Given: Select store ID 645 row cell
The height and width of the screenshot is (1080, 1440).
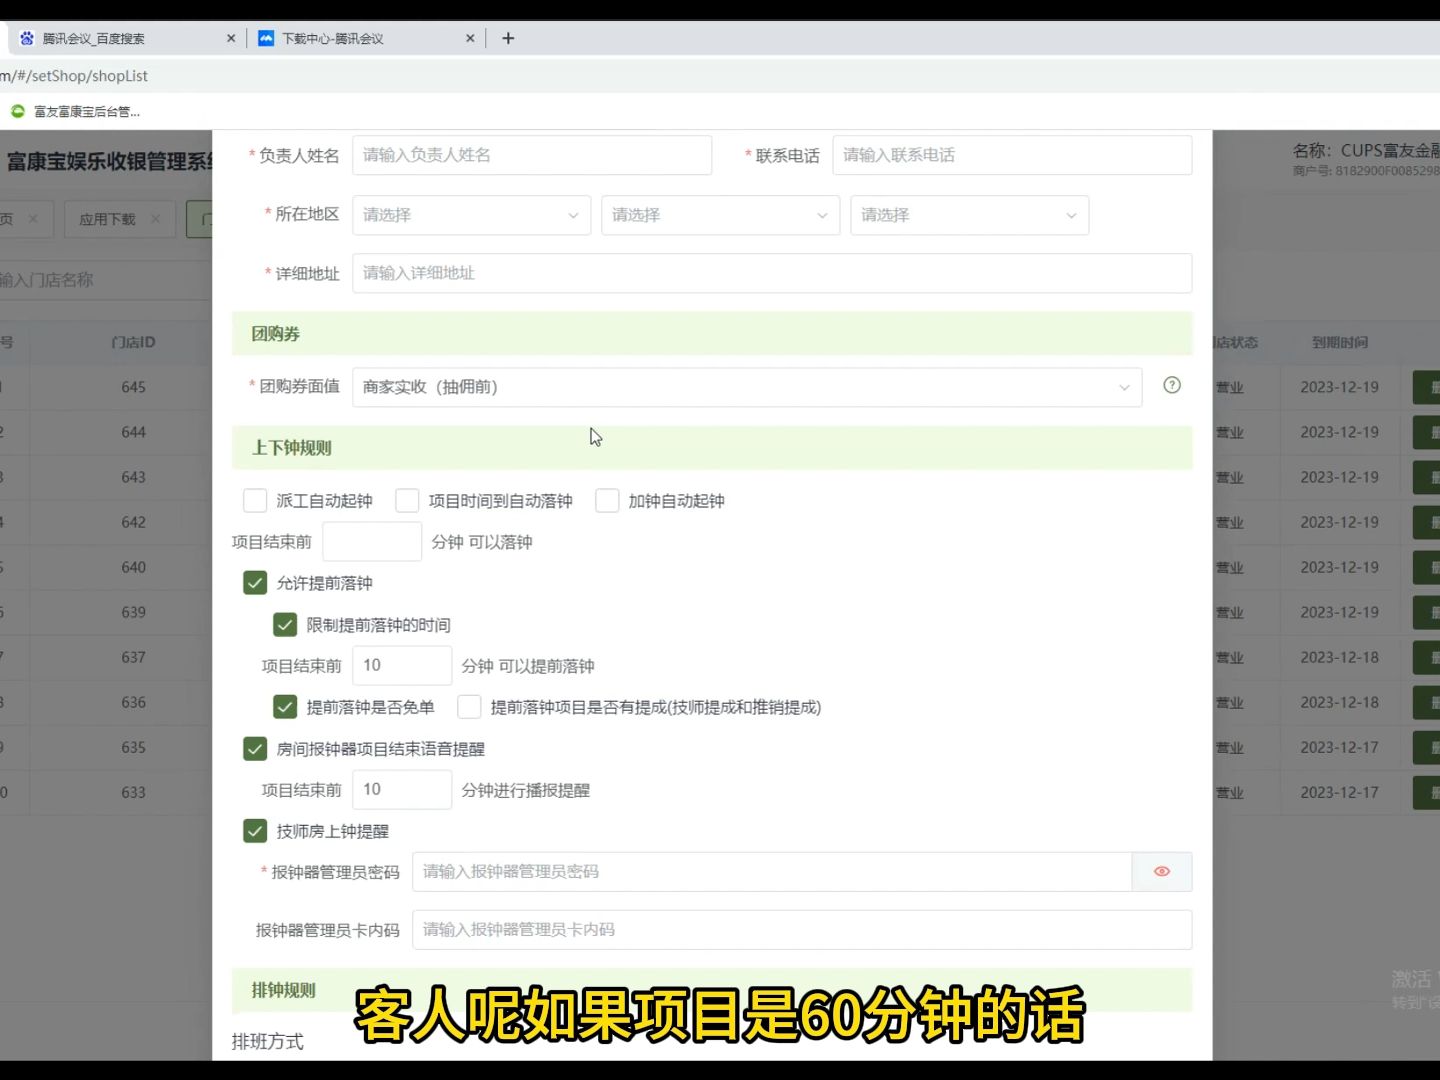Looking at the screenshot, I should (133, 387).
